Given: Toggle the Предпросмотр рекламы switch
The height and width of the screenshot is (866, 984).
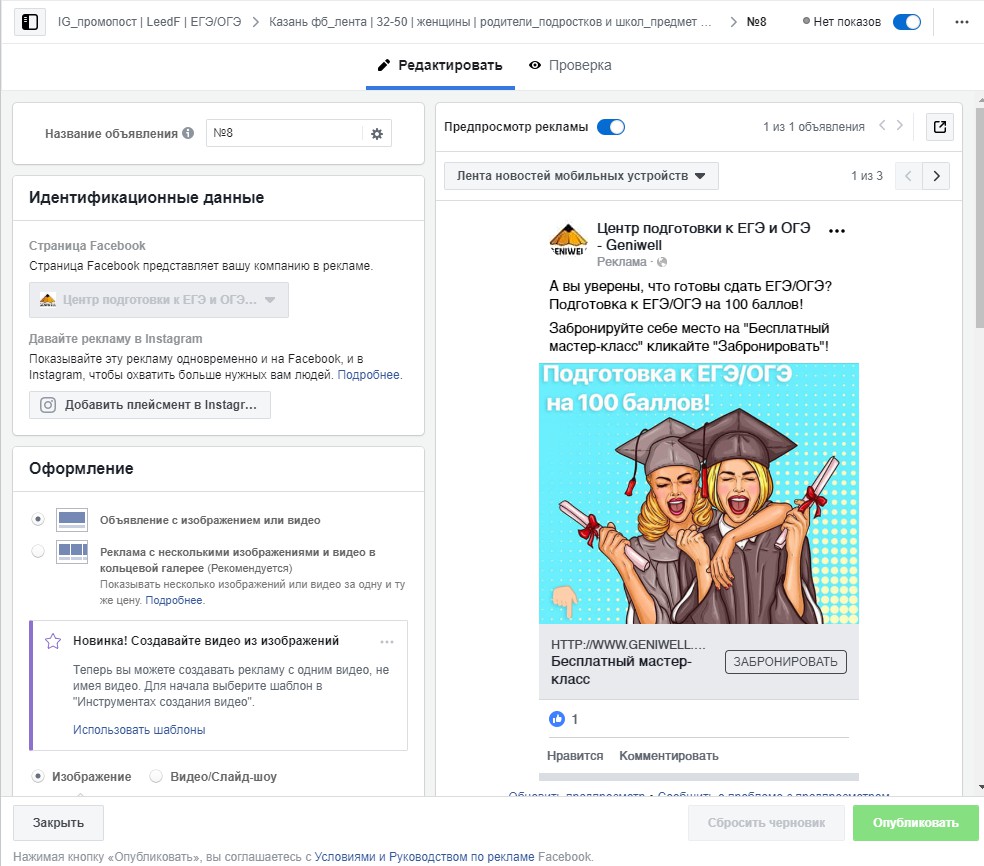Looking at the screenshot, I should pos(610,127).
